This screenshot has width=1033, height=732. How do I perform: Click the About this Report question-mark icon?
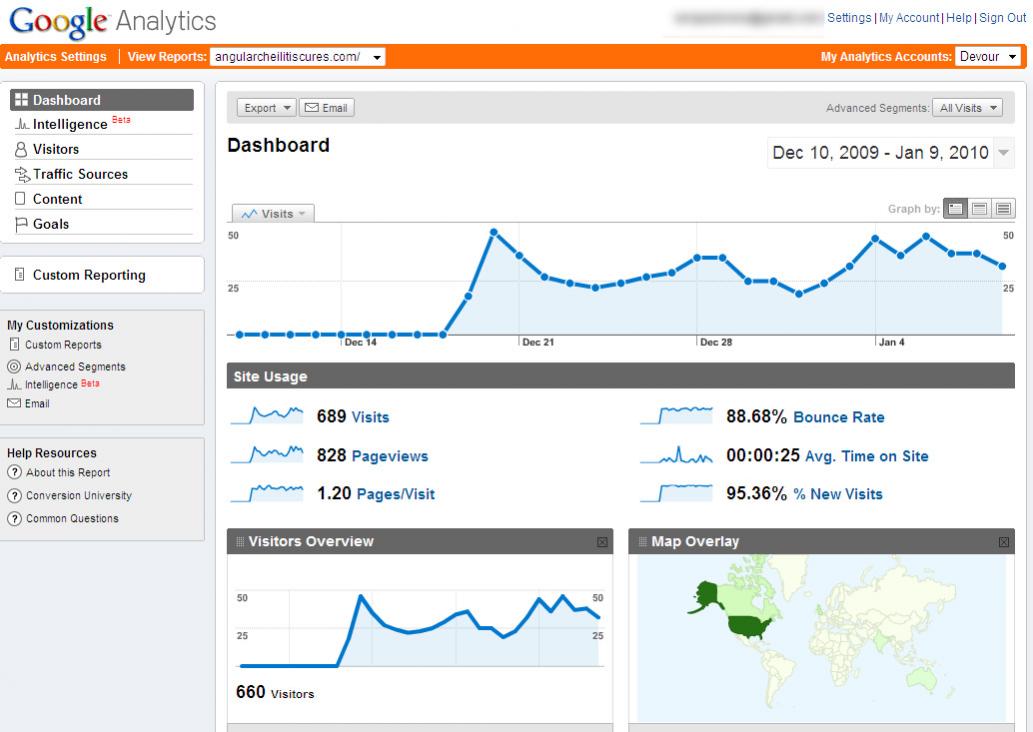(x=14, y=472)
